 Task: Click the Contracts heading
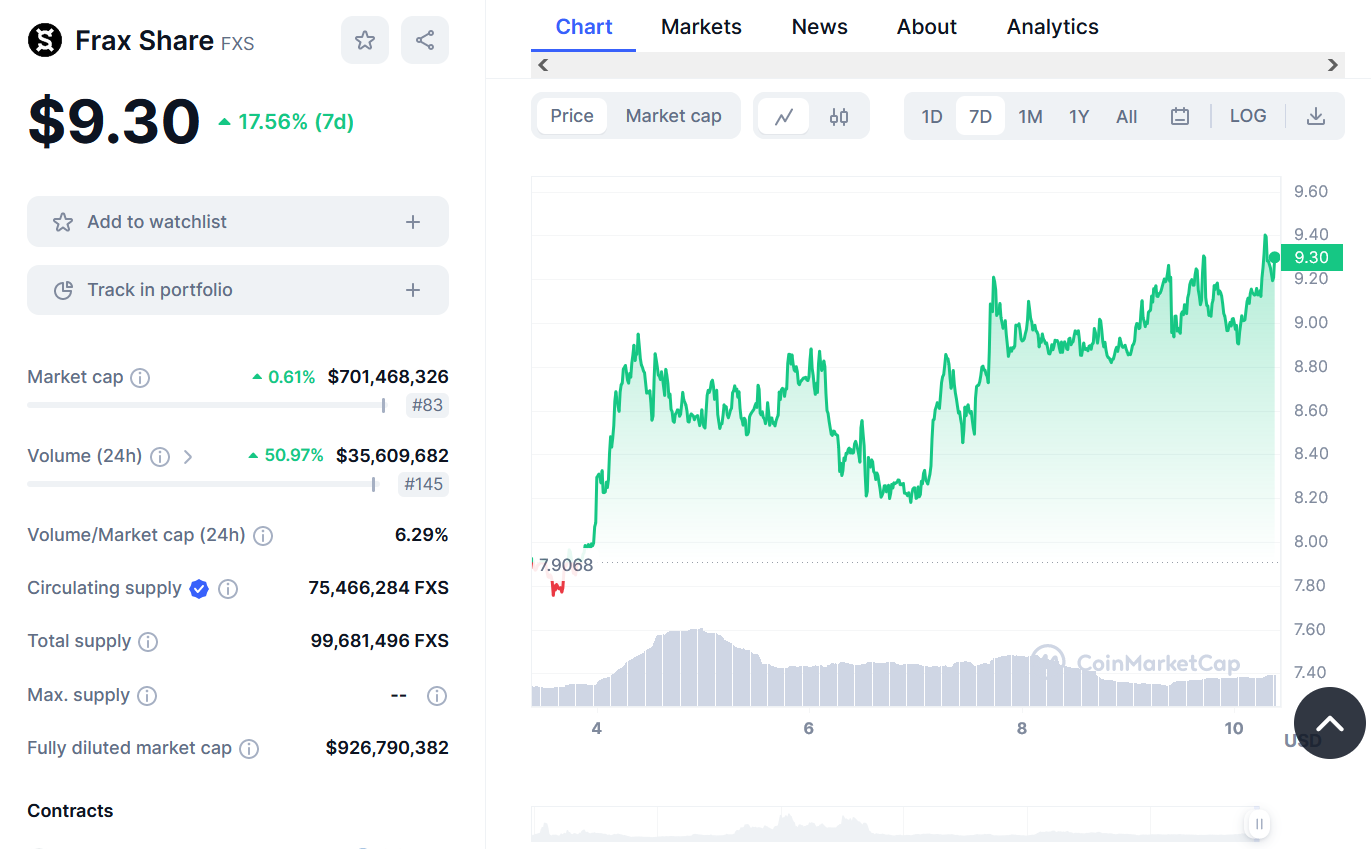[70, 811]
